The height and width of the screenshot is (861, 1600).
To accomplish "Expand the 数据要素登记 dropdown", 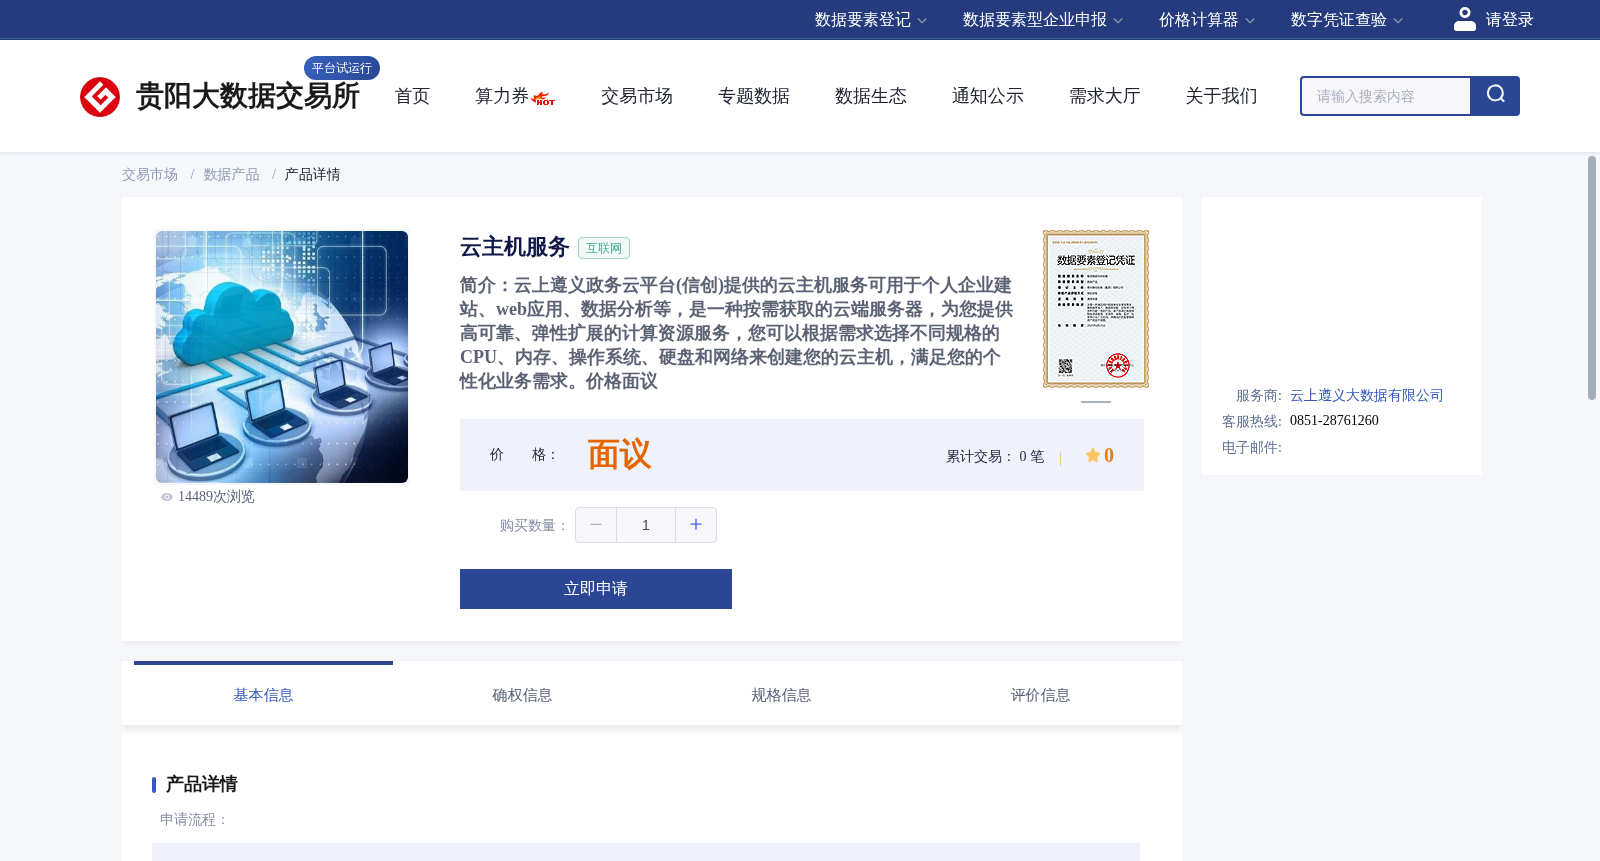I will (x=870, y=20).
